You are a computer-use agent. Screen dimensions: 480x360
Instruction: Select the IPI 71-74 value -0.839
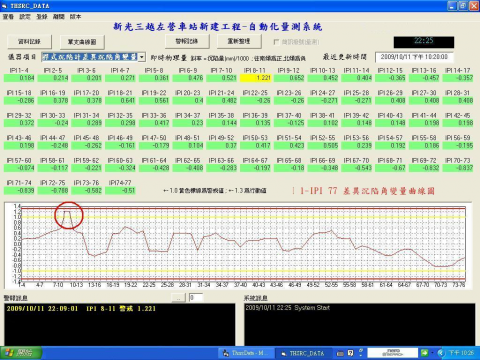[x=19, y=191]
